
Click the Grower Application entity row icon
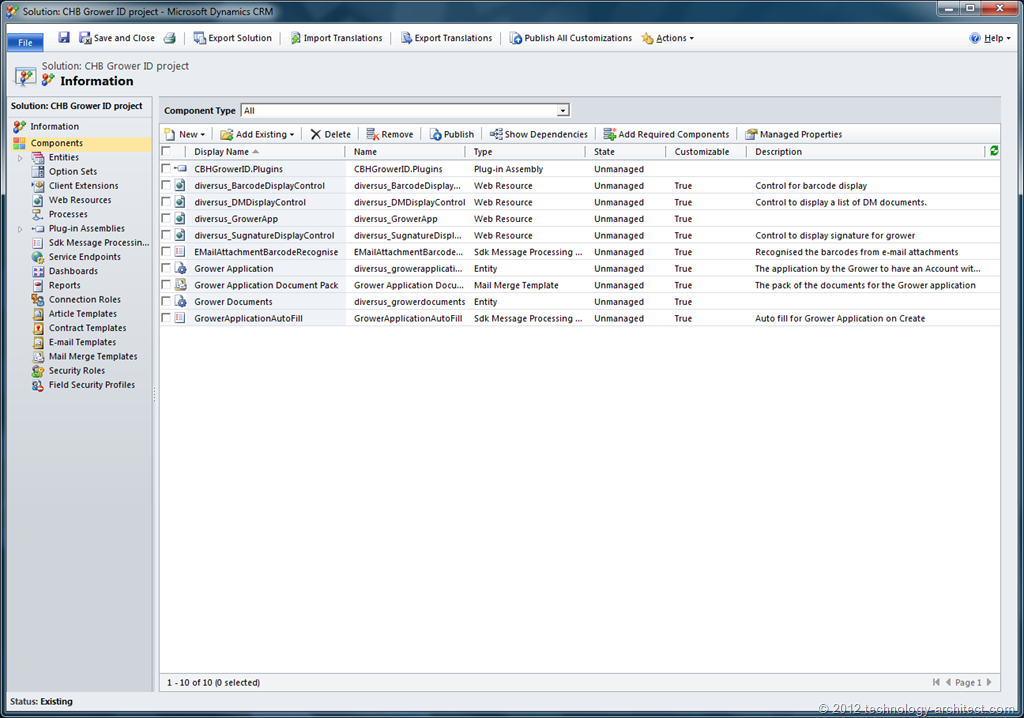[x=181, y=269]
